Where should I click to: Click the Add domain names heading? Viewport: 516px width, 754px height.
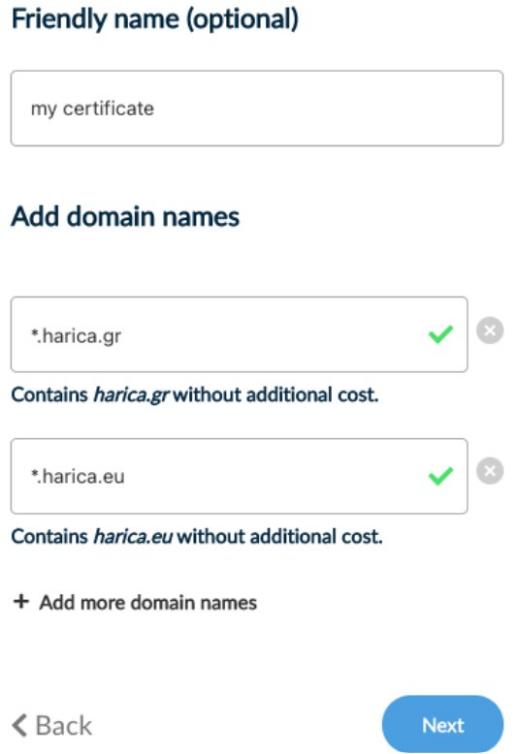[125, 216]
